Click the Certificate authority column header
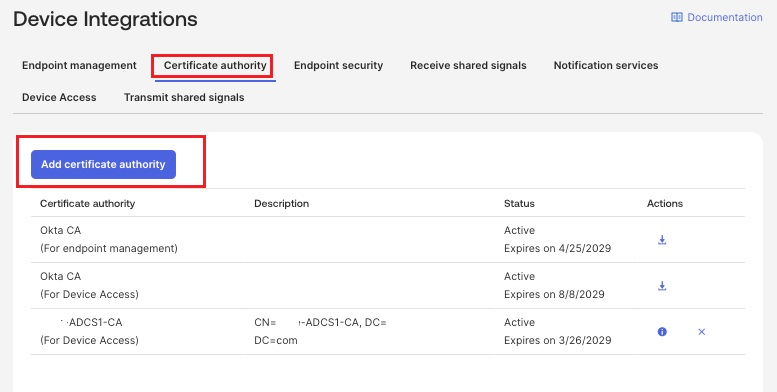 point(88,203)
